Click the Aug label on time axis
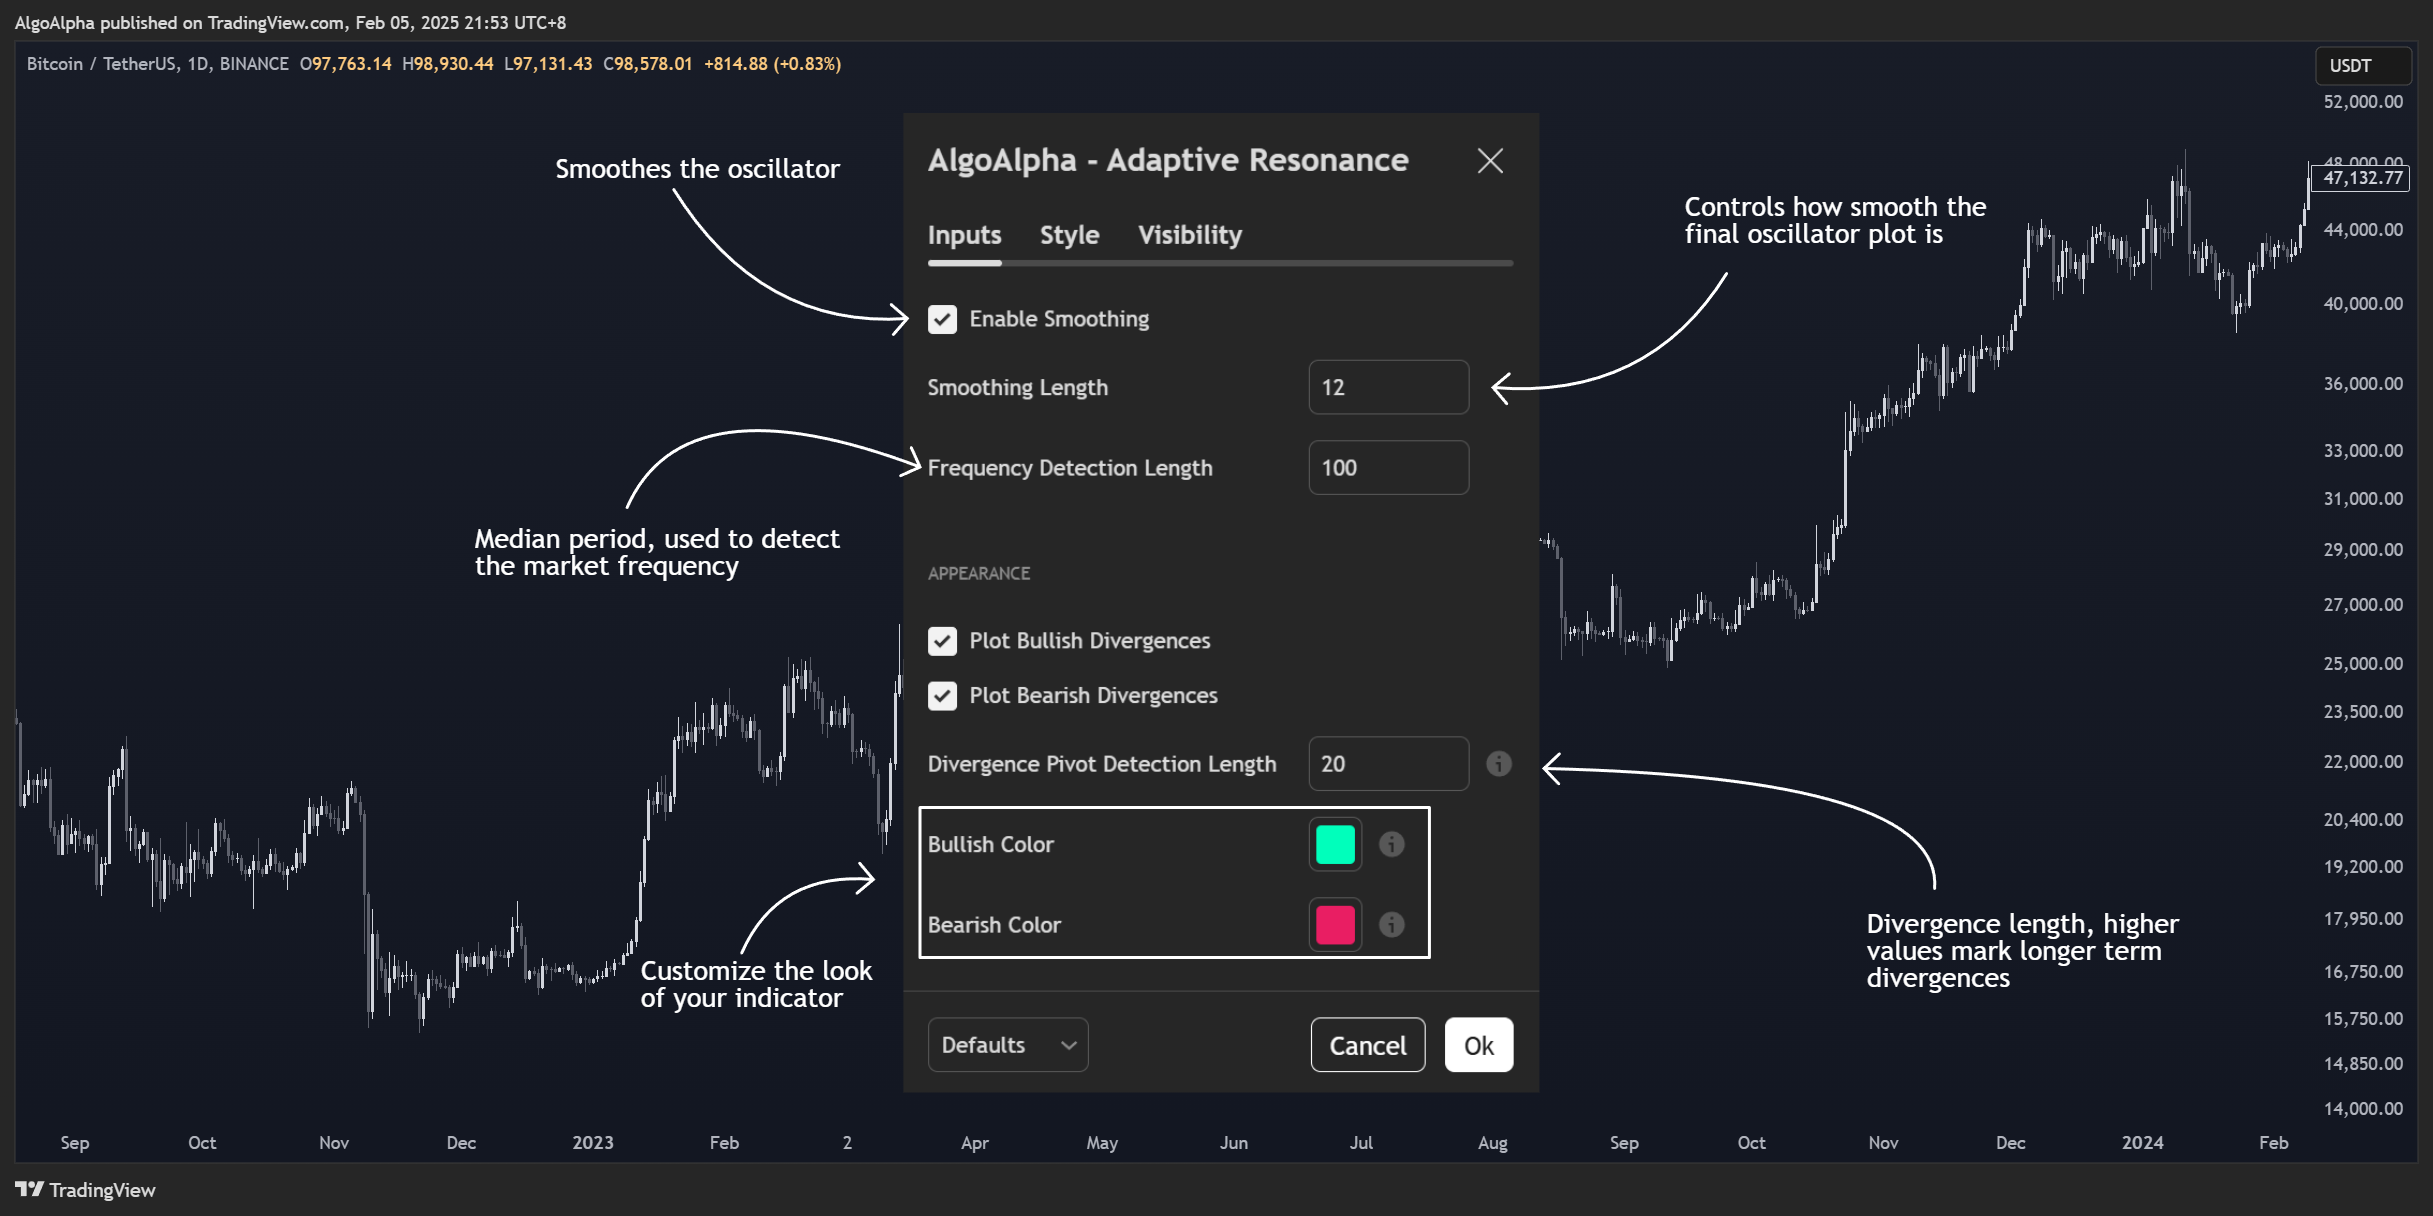 click(x=1492, y=1143)
